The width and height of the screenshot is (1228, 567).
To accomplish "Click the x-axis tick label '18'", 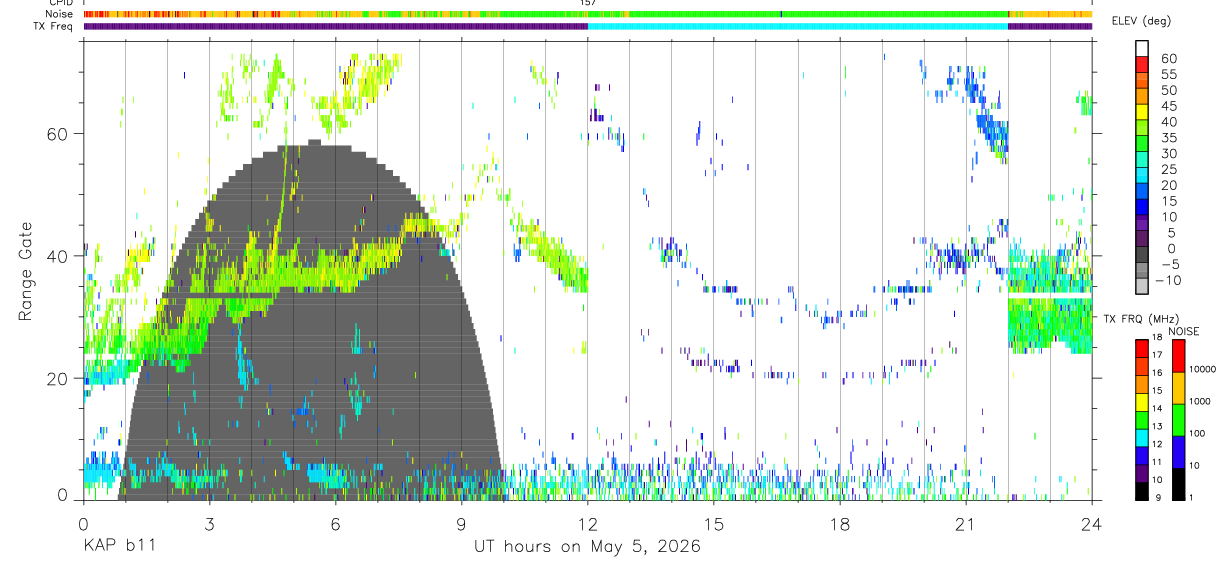I will pos(839,524).
